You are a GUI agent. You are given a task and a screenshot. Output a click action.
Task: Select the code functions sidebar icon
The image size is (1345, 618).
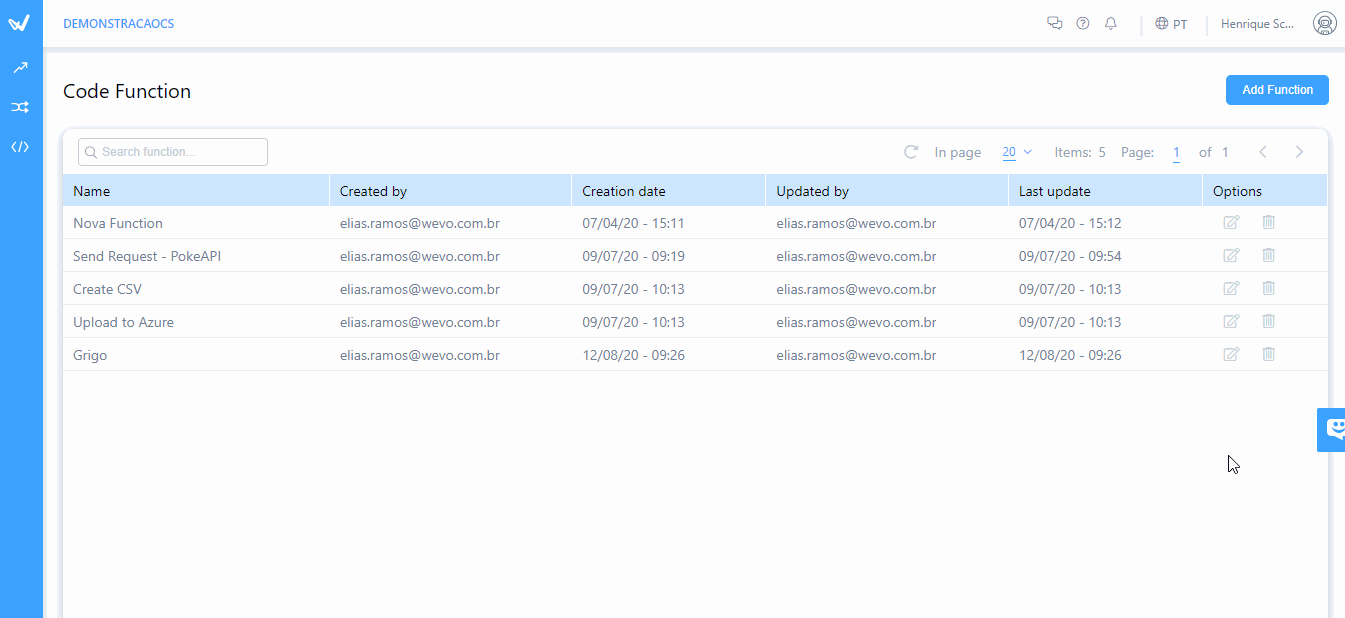point(21,147)
